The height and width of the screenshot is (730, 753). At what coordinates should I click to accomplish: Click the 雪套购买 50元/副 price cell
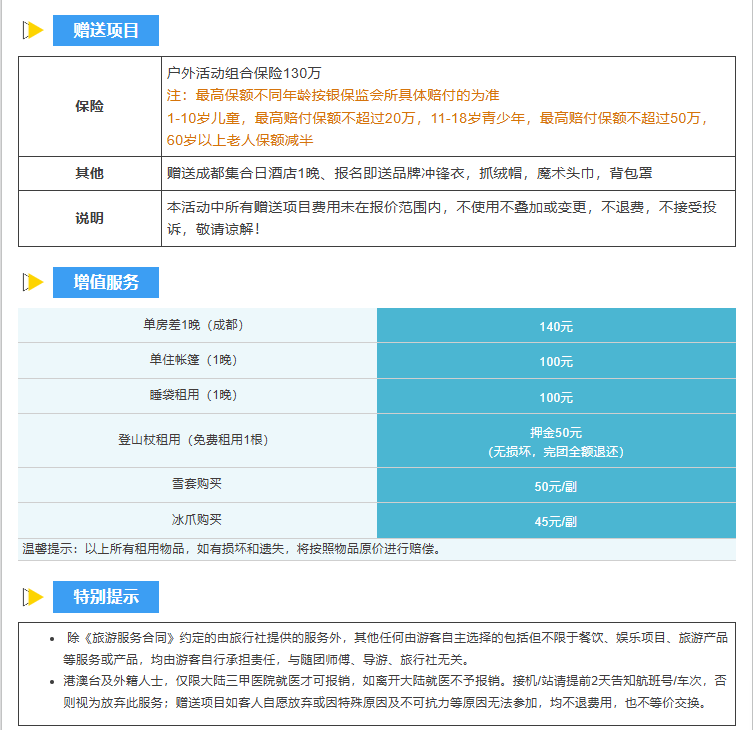click(x=556, y=486)
